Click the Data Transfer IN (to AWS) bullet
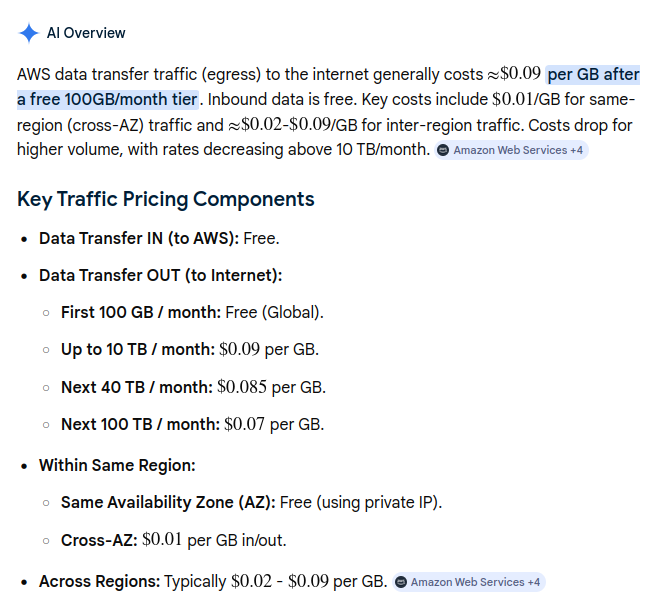Screen dimensions: 659x611 159,238
